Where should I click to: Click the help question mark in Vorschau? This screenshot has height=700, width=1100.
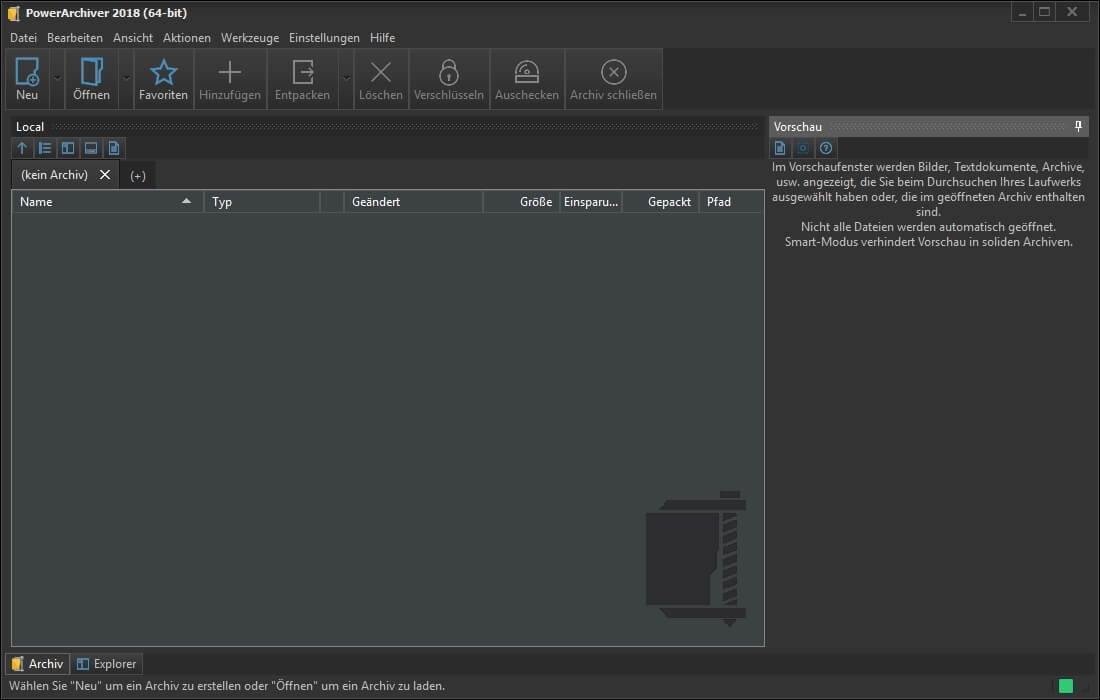[826, 148]
